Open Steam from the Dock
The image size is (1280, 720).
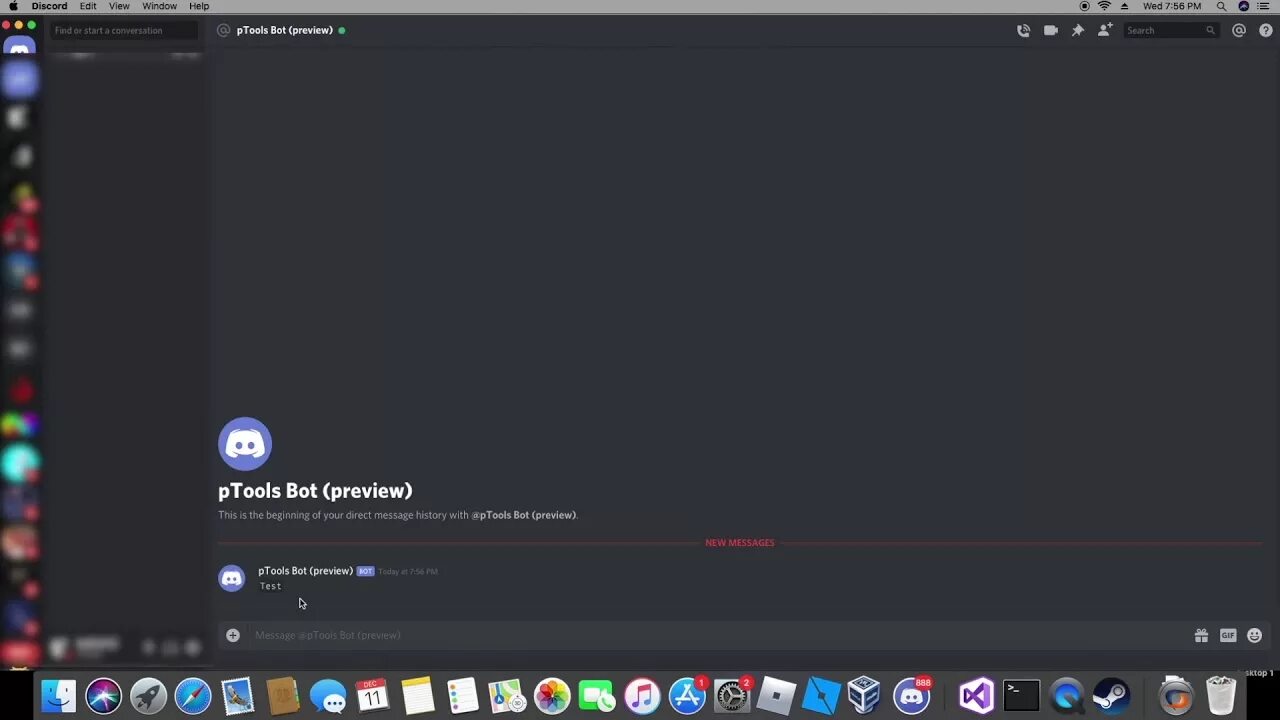click(1111, 696)
